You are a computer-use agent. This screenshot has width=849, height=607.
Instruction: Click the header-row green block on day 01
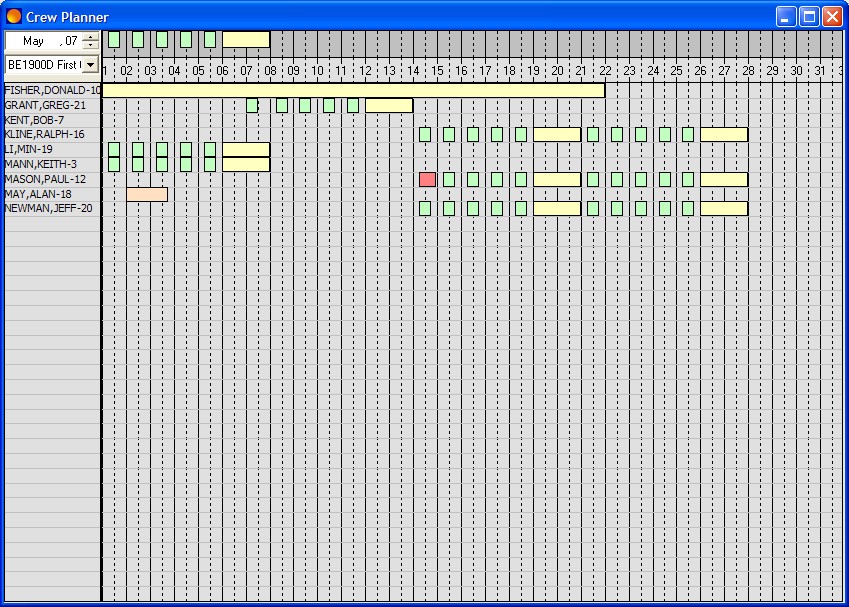(114, 40)
